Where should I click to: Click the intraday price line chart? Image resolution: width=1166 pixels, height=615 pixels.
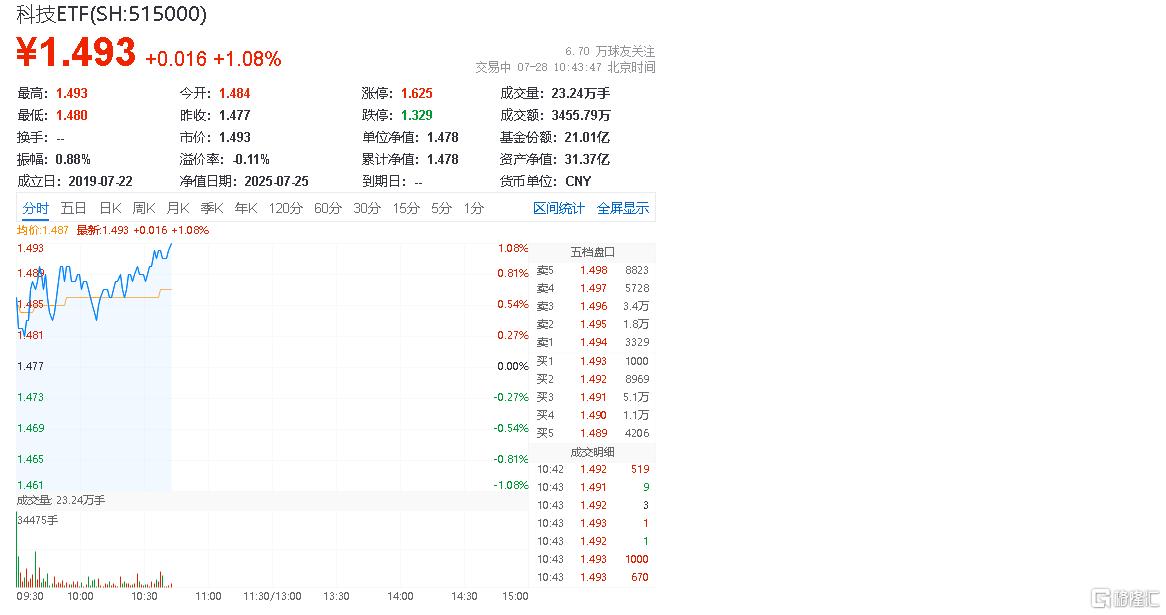point(272,366)
